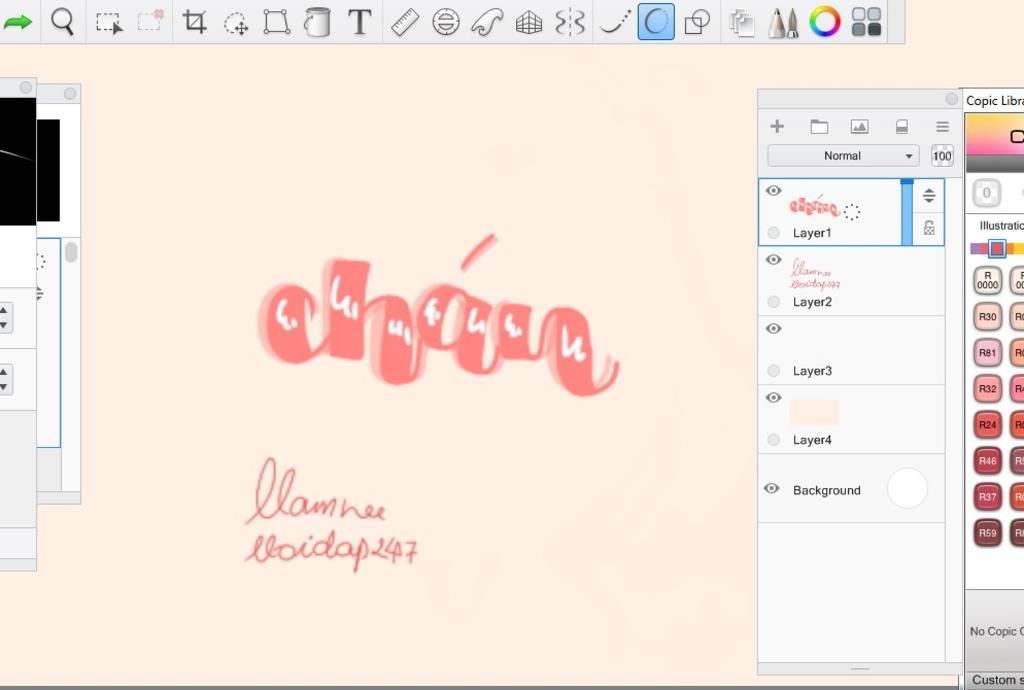Click the small circle beside Layer4 name
The width and height of the screenshot is (1024, 690).
[x=774, y=440]
